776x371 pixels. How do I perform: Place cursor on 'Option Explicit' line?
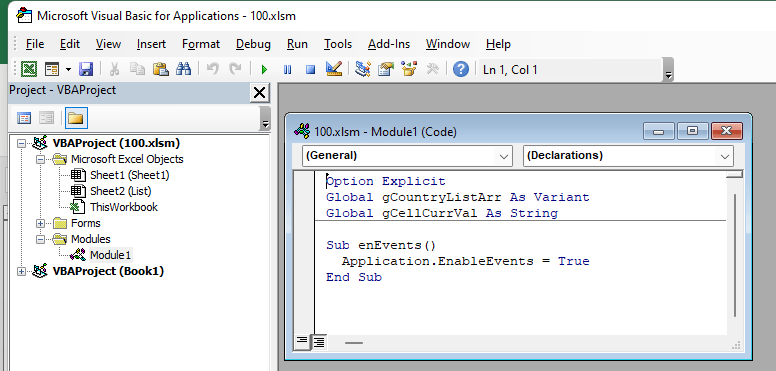(386, 182)
